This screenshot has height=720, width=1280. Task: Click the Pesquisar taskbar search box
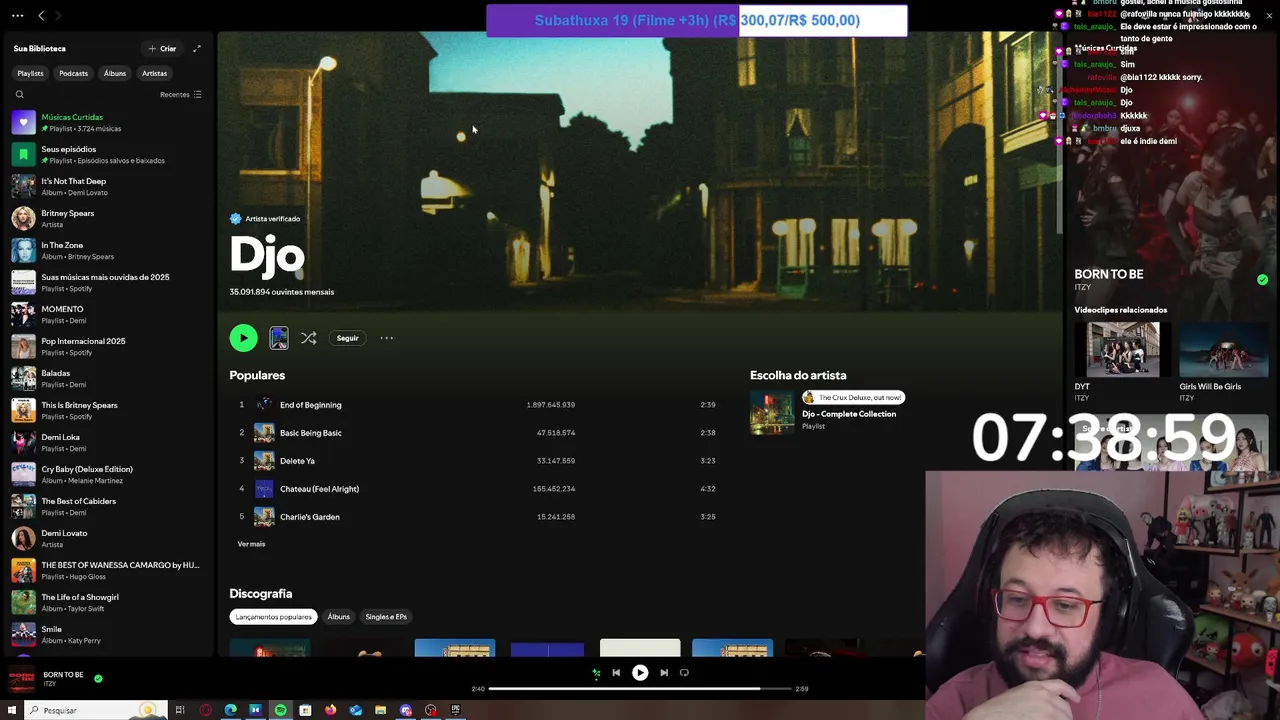coord(97,710)
